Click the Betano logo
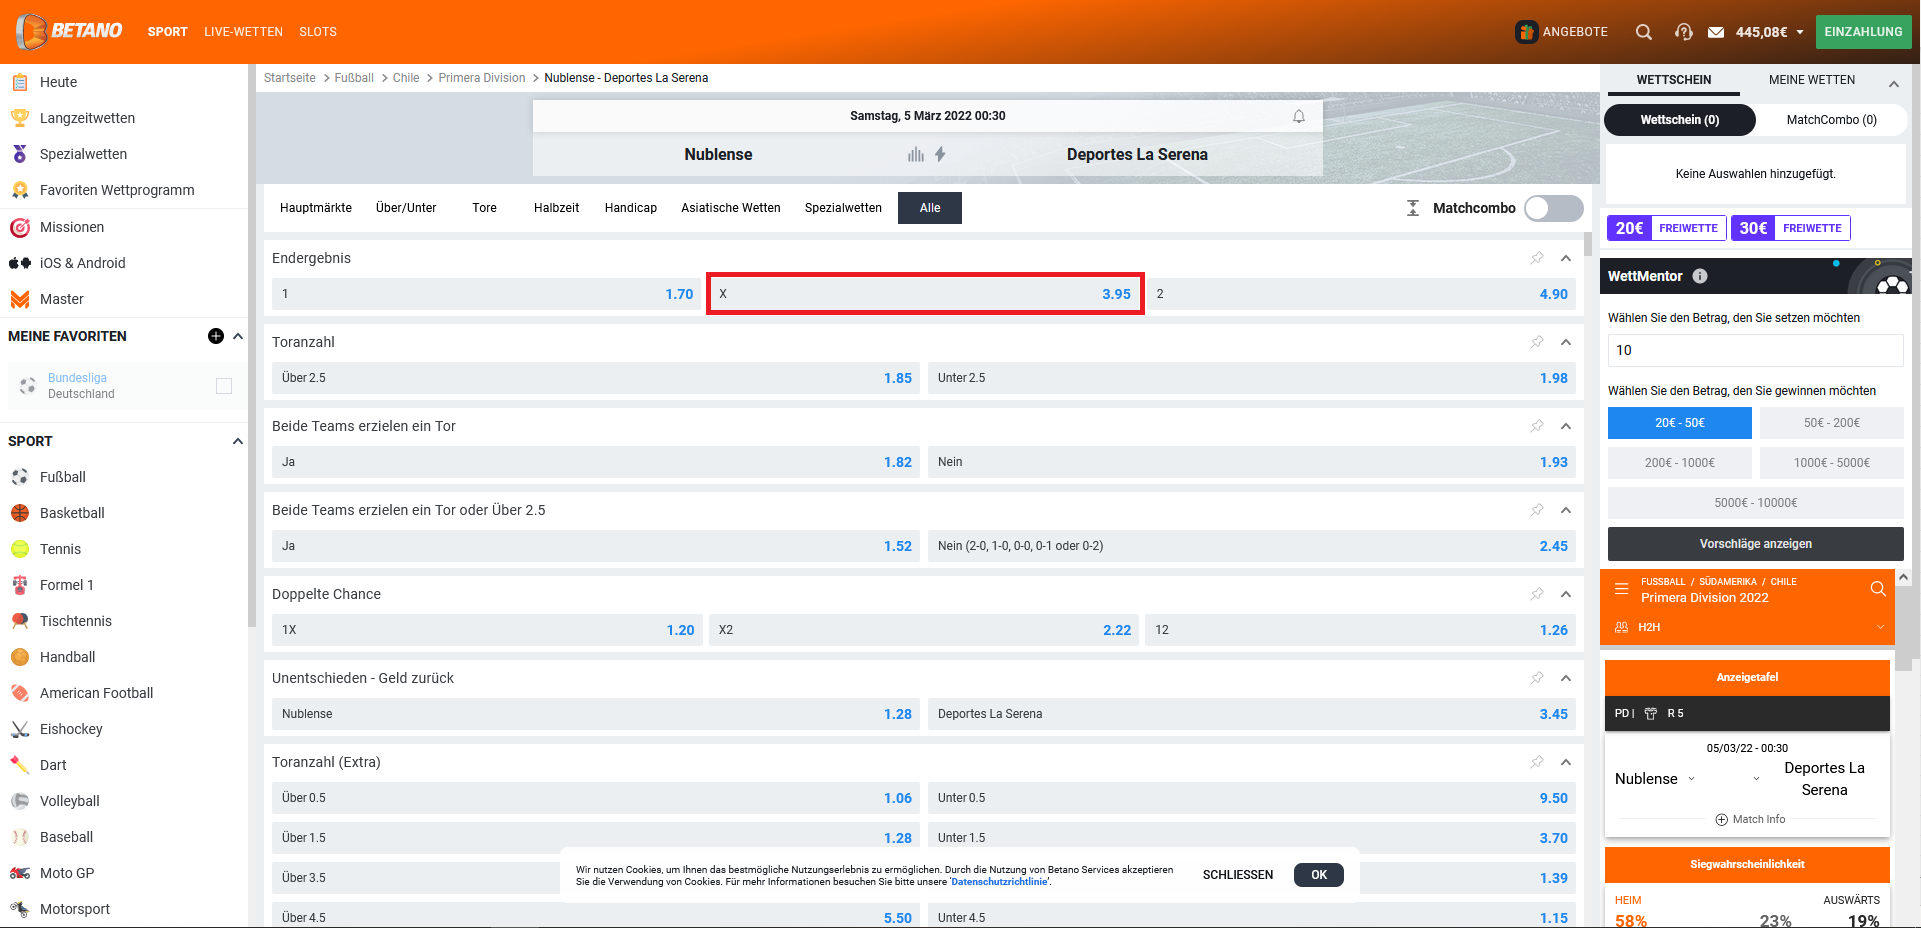This screenshot has width=1921, height=928. 69,31
